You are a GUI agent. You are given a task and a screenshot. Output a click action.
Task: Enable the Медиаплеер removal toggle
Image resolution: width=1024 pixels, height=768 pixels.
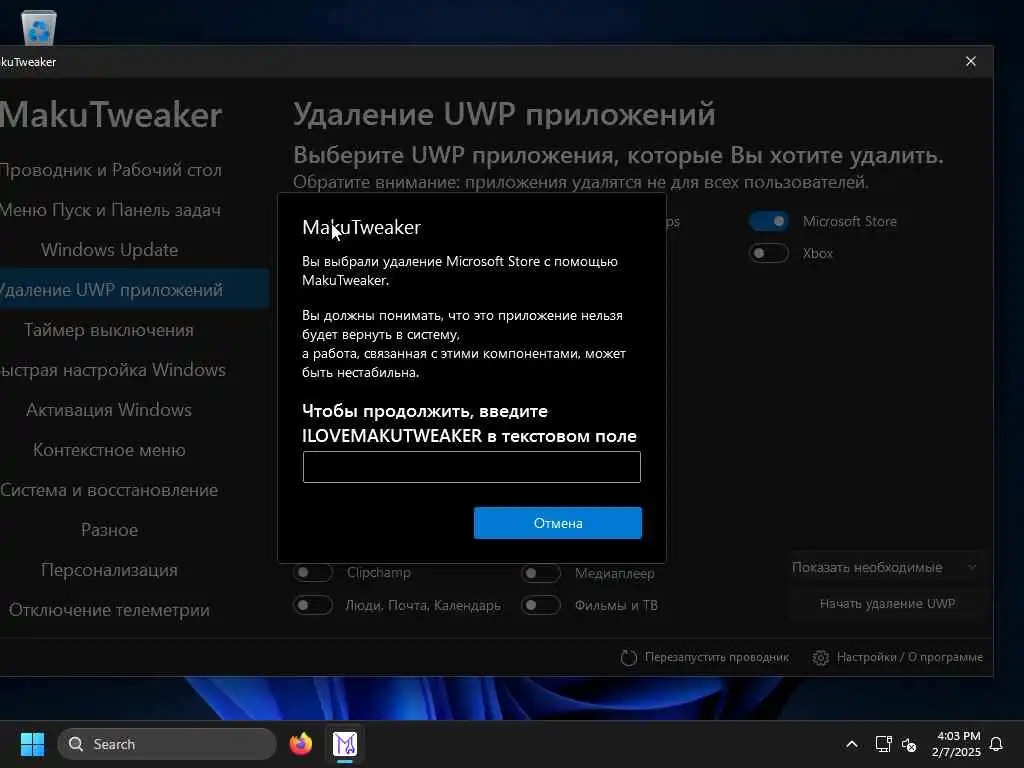541,573
